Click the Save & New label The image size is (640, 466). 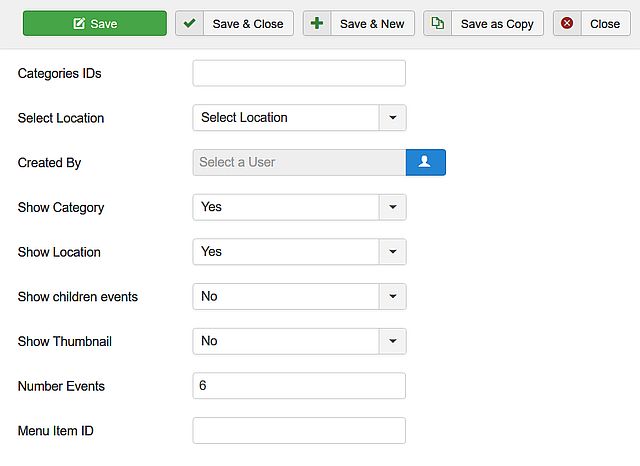[372, 24]
